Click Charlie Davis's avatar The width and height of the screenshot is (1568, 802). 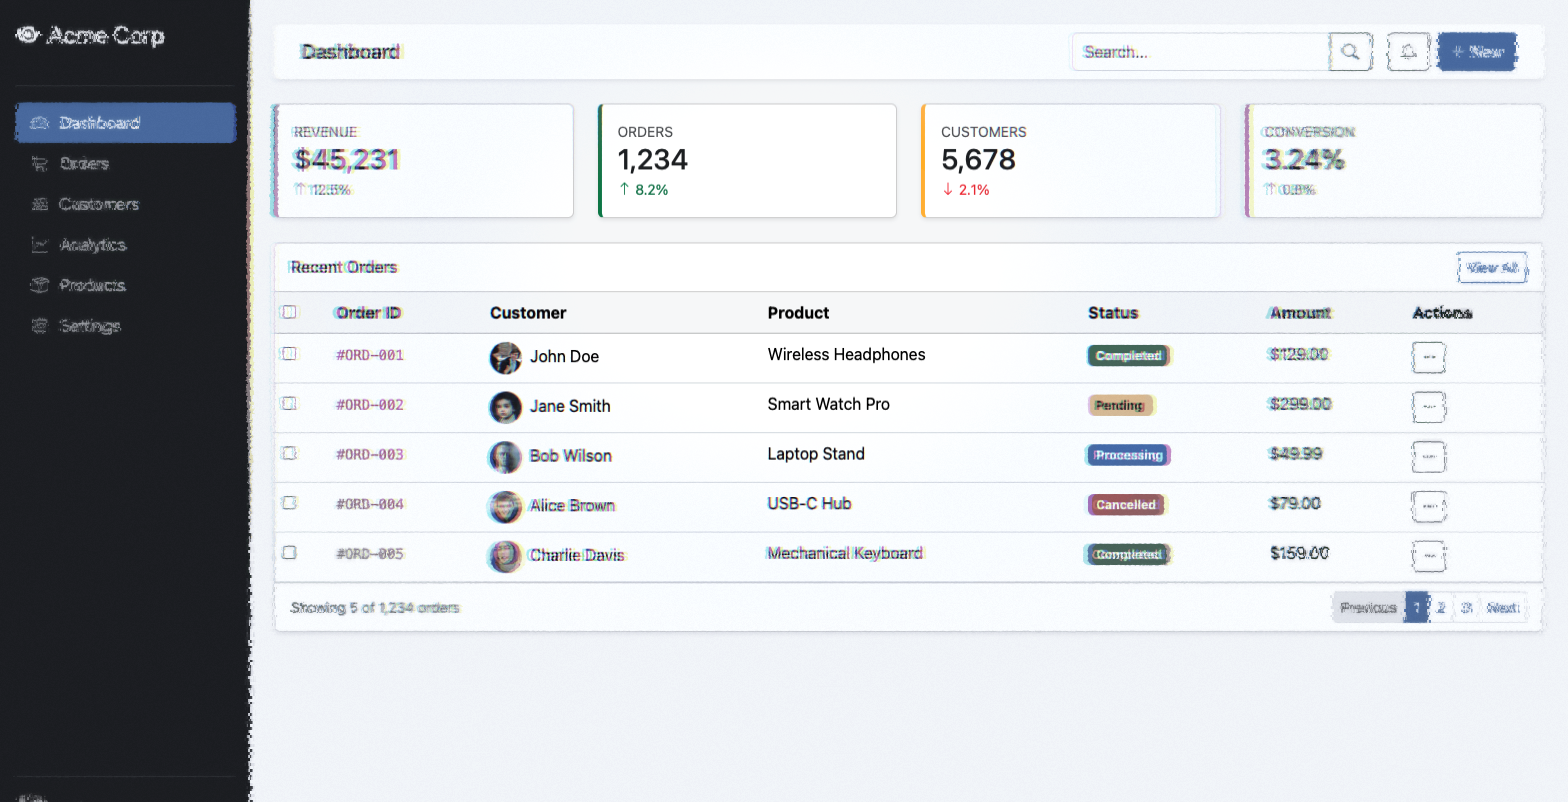(x=506, y=556)
